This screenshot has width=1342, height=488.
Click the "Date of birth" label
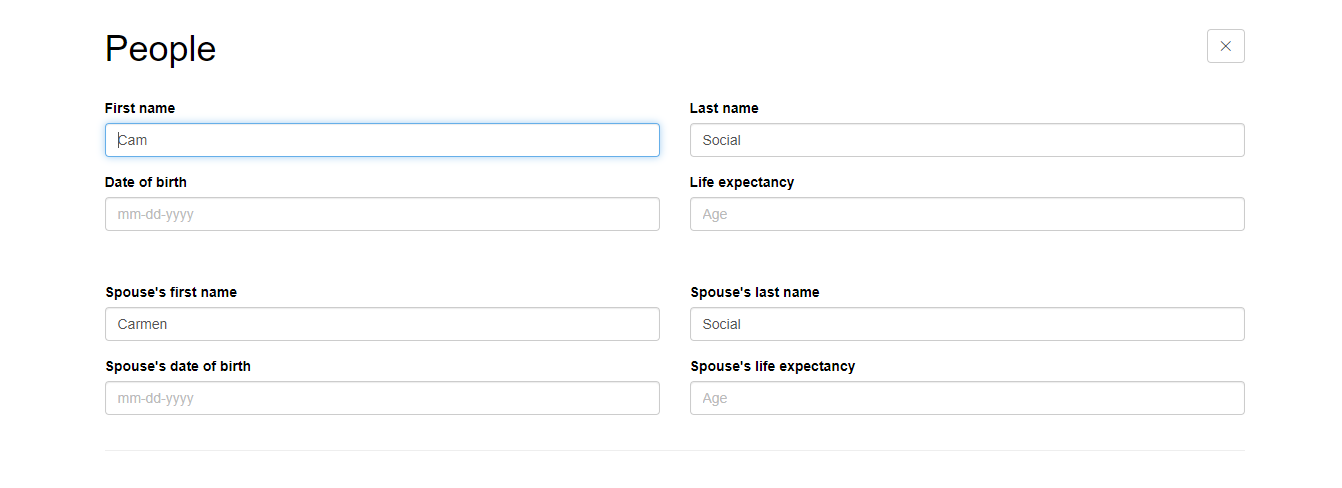click(x=146, y=182)
